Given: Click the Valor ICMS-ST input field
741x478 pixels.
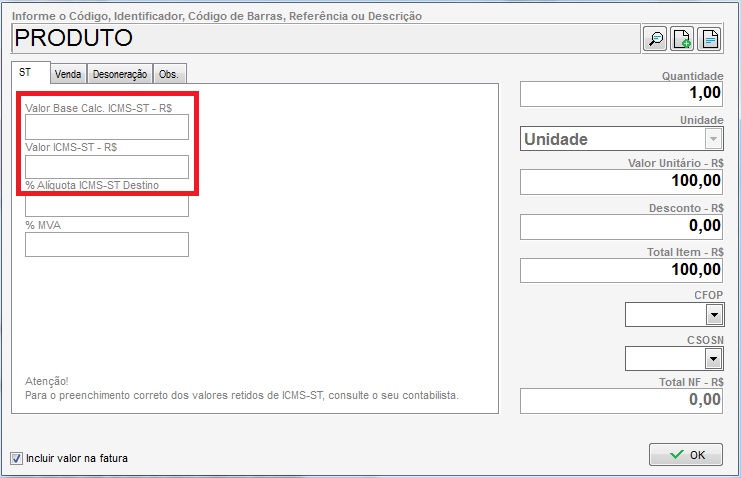Looking at the screenshot, I should (107, 166).
